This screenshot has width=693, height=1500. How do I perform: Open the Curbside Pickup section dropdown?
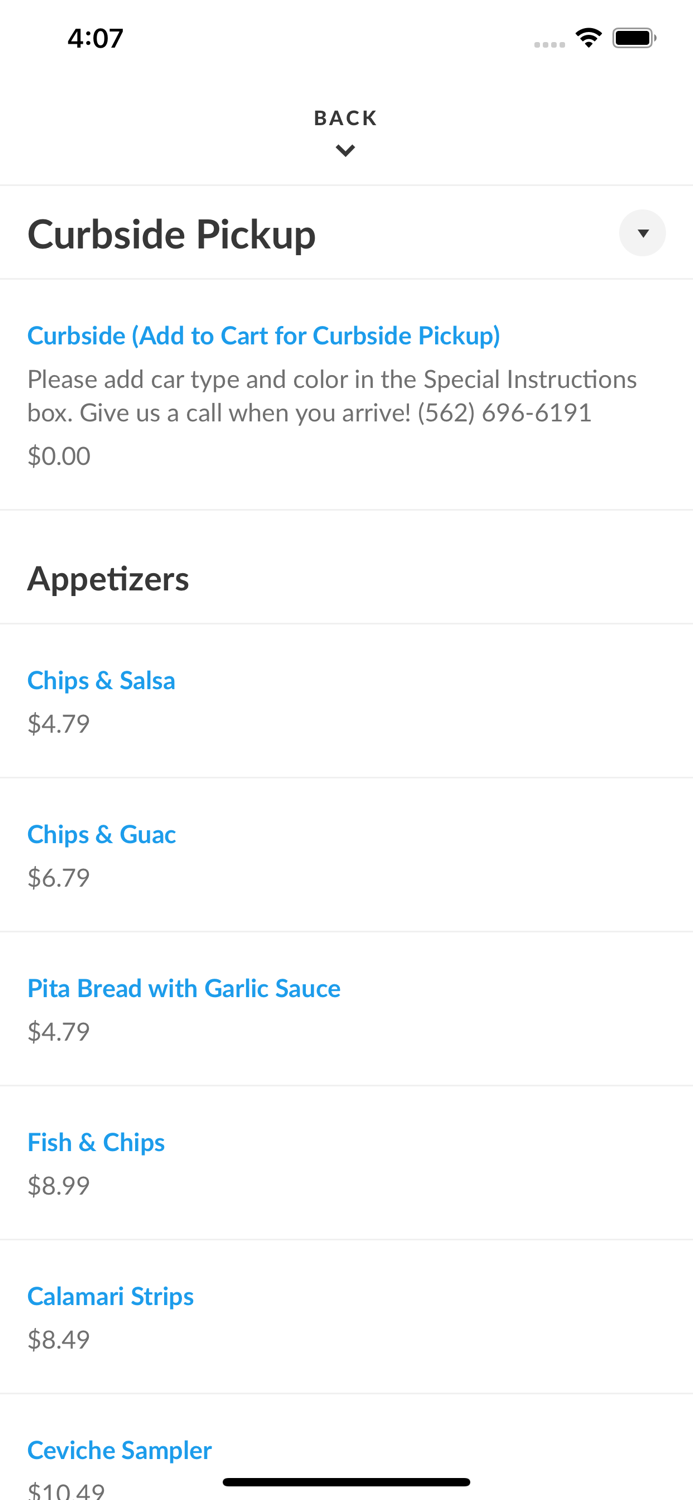tap(643, 233)
